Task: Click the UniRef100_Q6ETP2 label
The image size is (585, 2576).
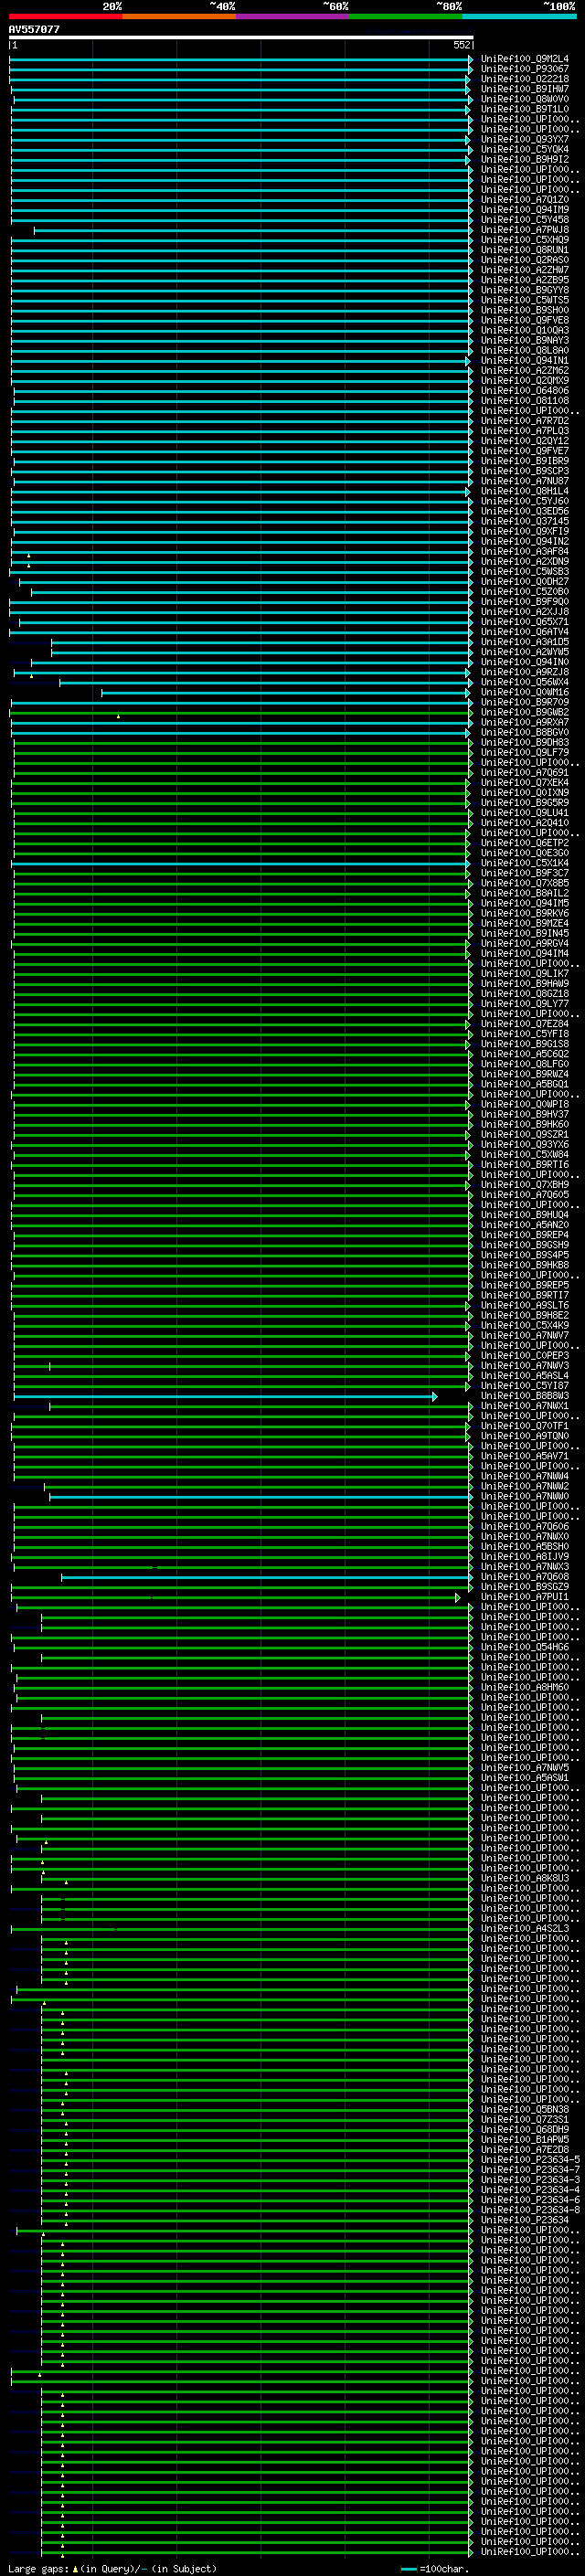Action: [x=524, y=844]
